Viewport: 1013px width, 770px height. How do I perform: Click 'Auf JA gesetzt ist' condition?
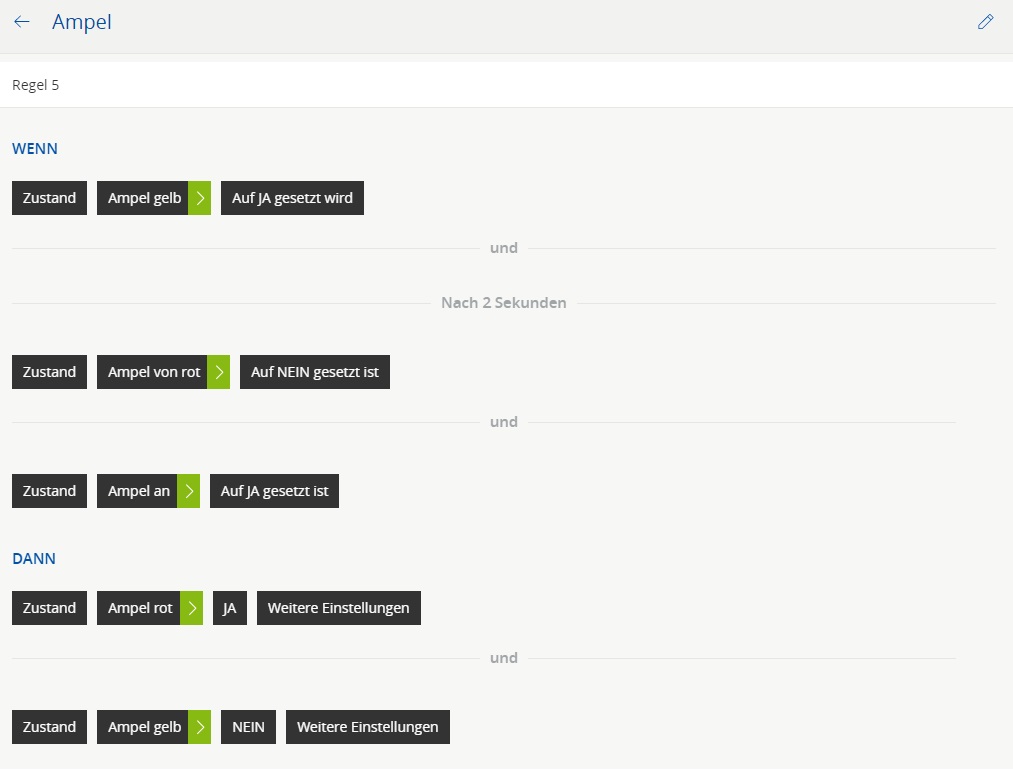click(274, 491)
